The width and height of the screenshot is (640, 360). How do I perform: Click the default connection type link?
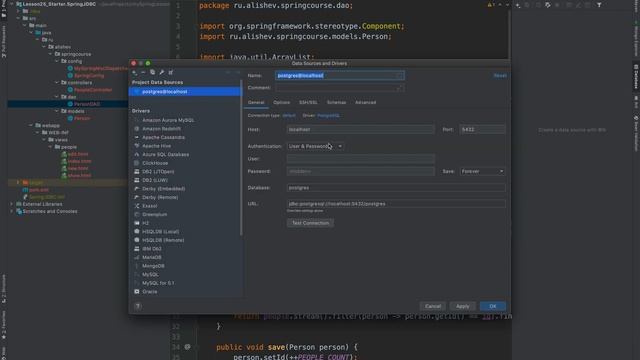coord(289,116)
